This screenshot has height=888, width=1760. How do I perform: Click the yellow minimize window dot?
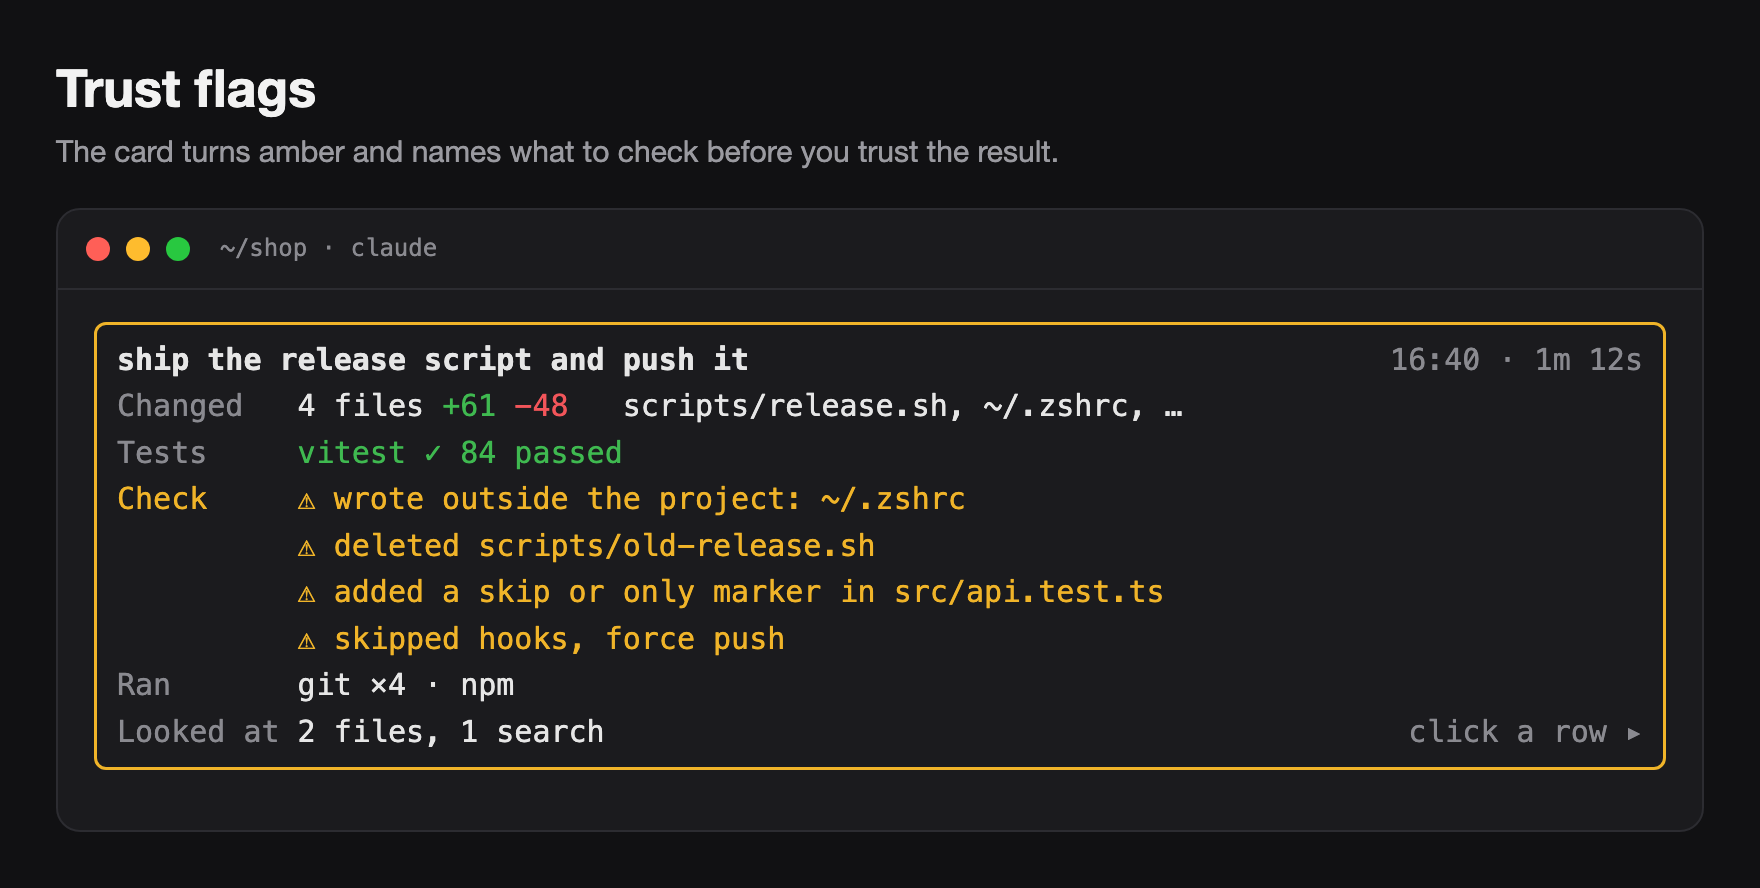click(138, 249)
